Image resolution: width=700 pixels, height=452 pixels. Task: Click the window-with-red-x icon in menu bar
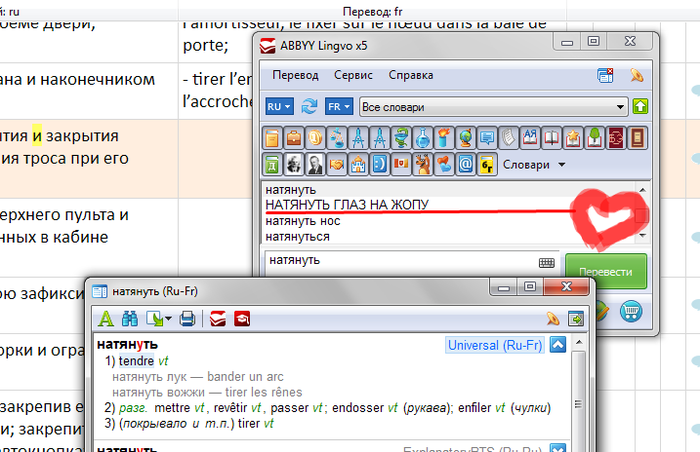[605, 75]
